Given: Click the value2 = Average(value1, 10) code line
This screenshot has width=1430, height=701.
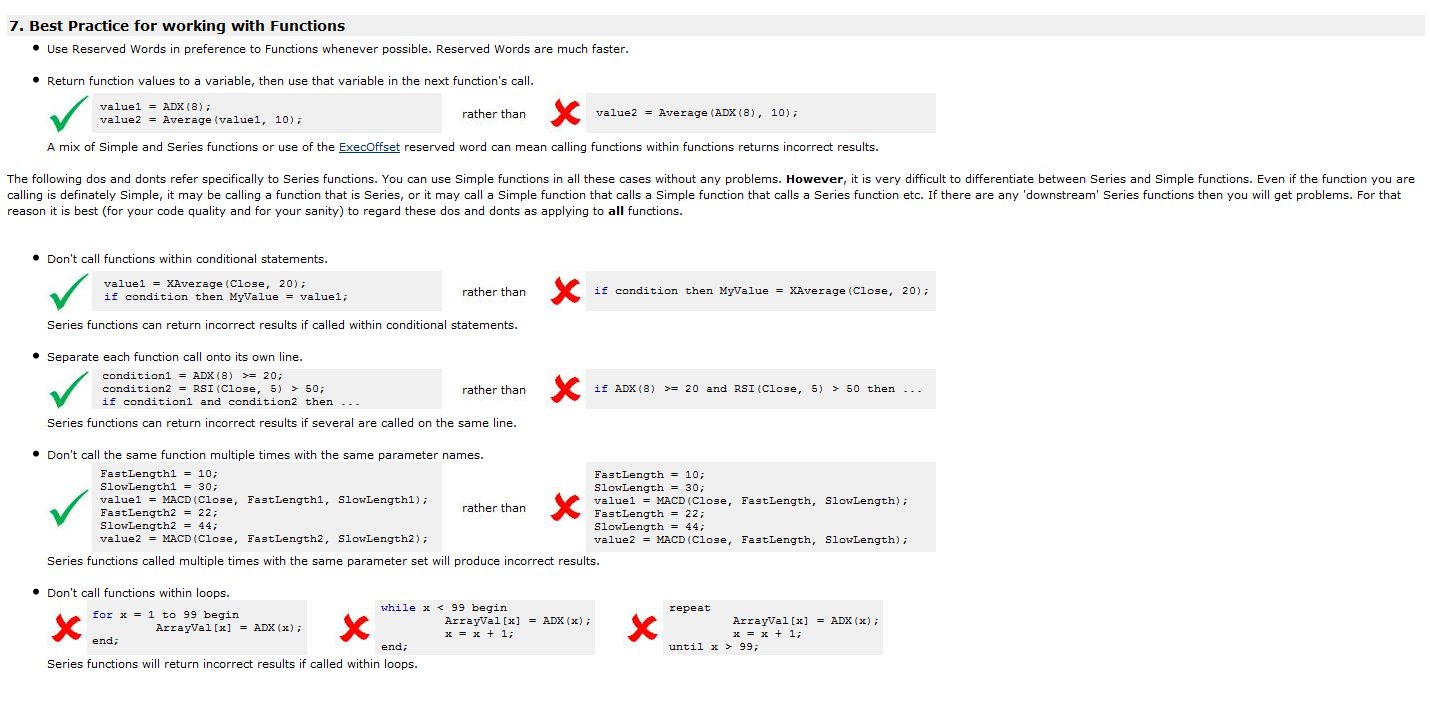Looking at the screenshot, I should pyautogui.click(x=201, y=120).
